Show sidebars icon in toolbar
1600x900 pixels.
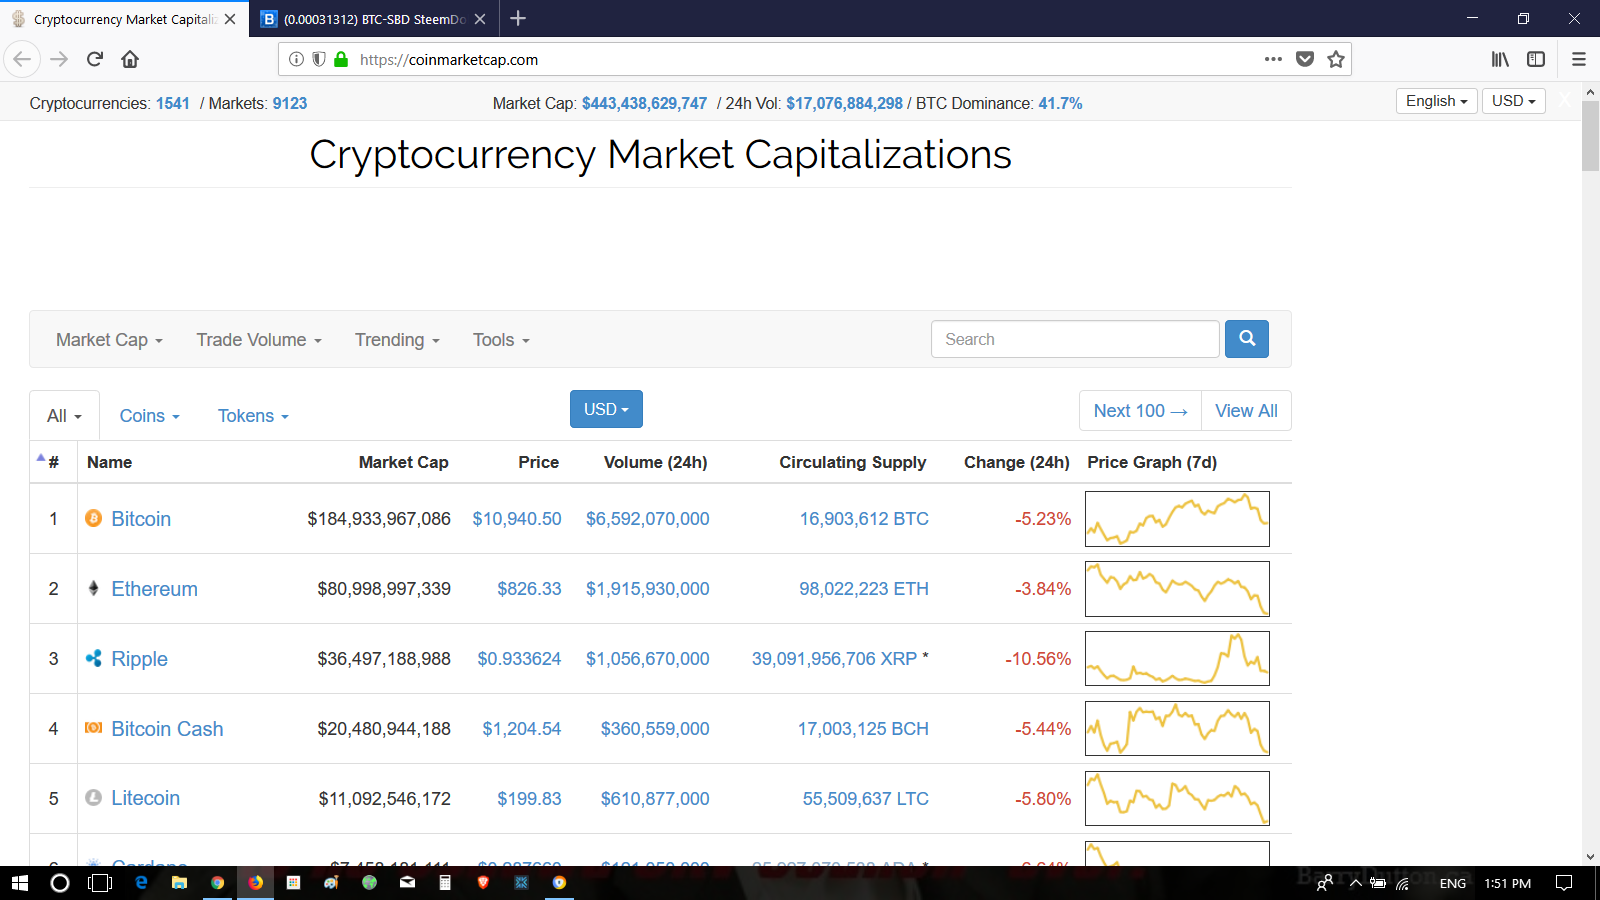(x=1536, y=59)
